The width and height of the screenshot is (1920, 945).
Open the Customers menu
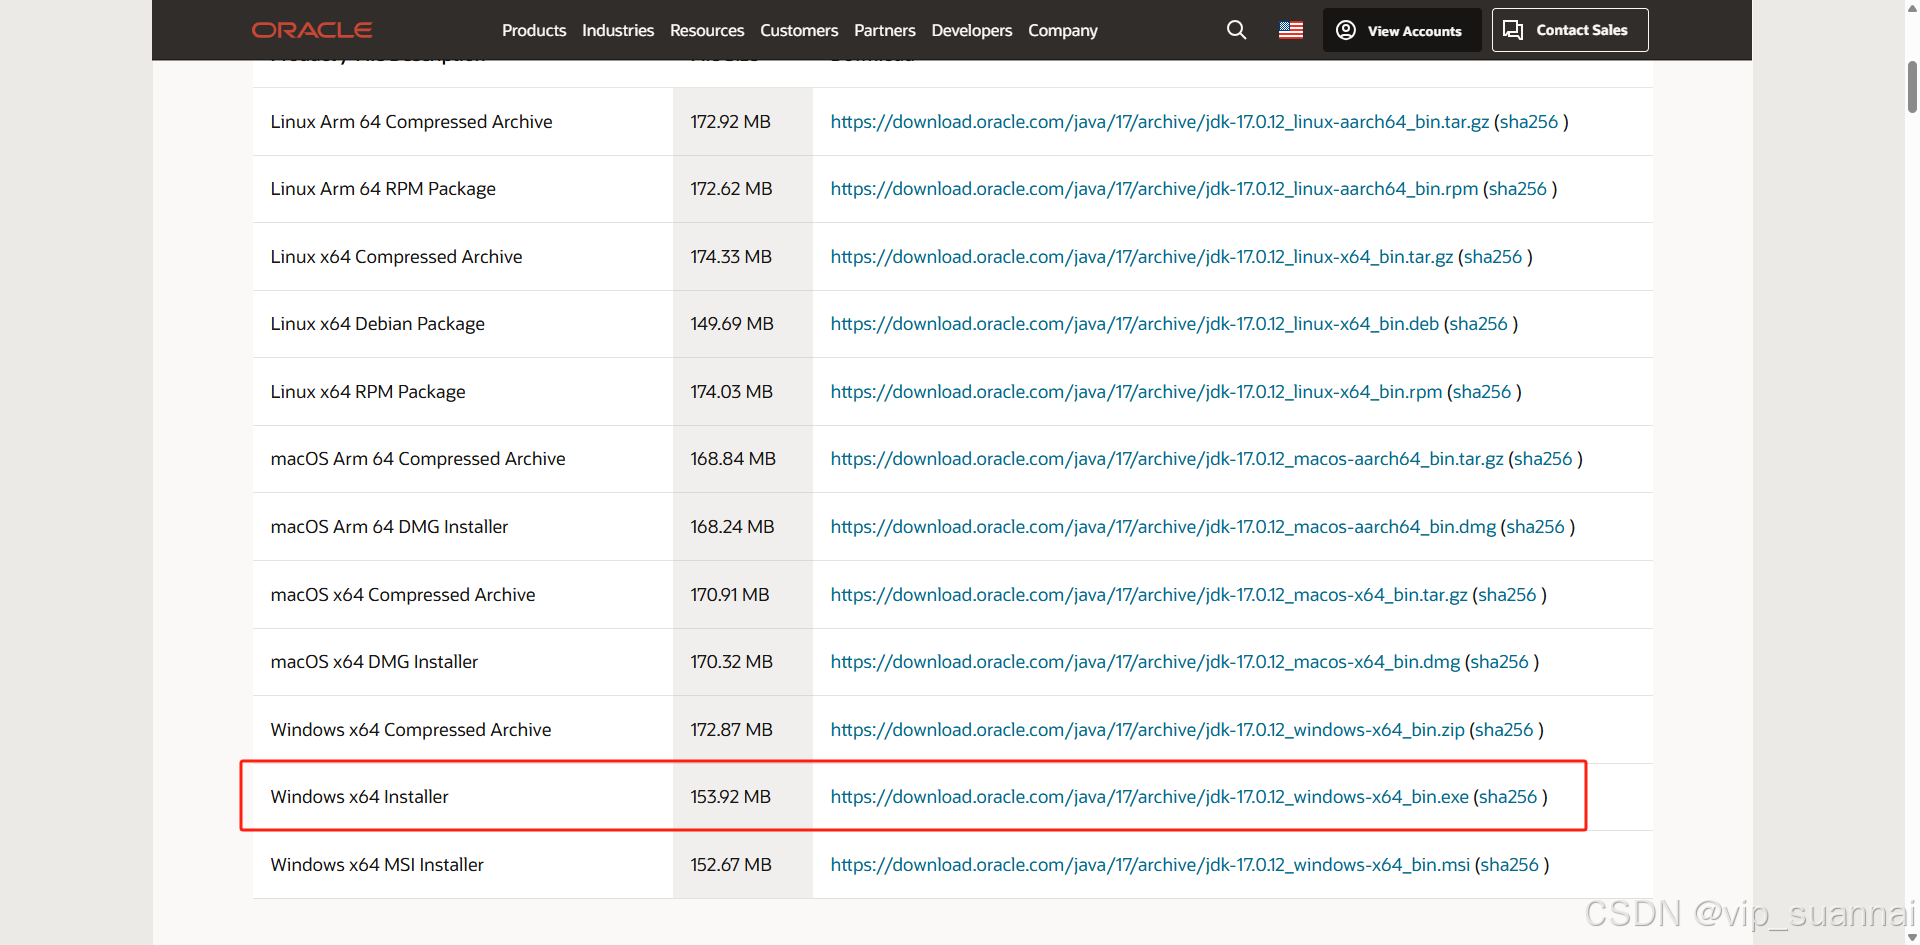(799, 30)
